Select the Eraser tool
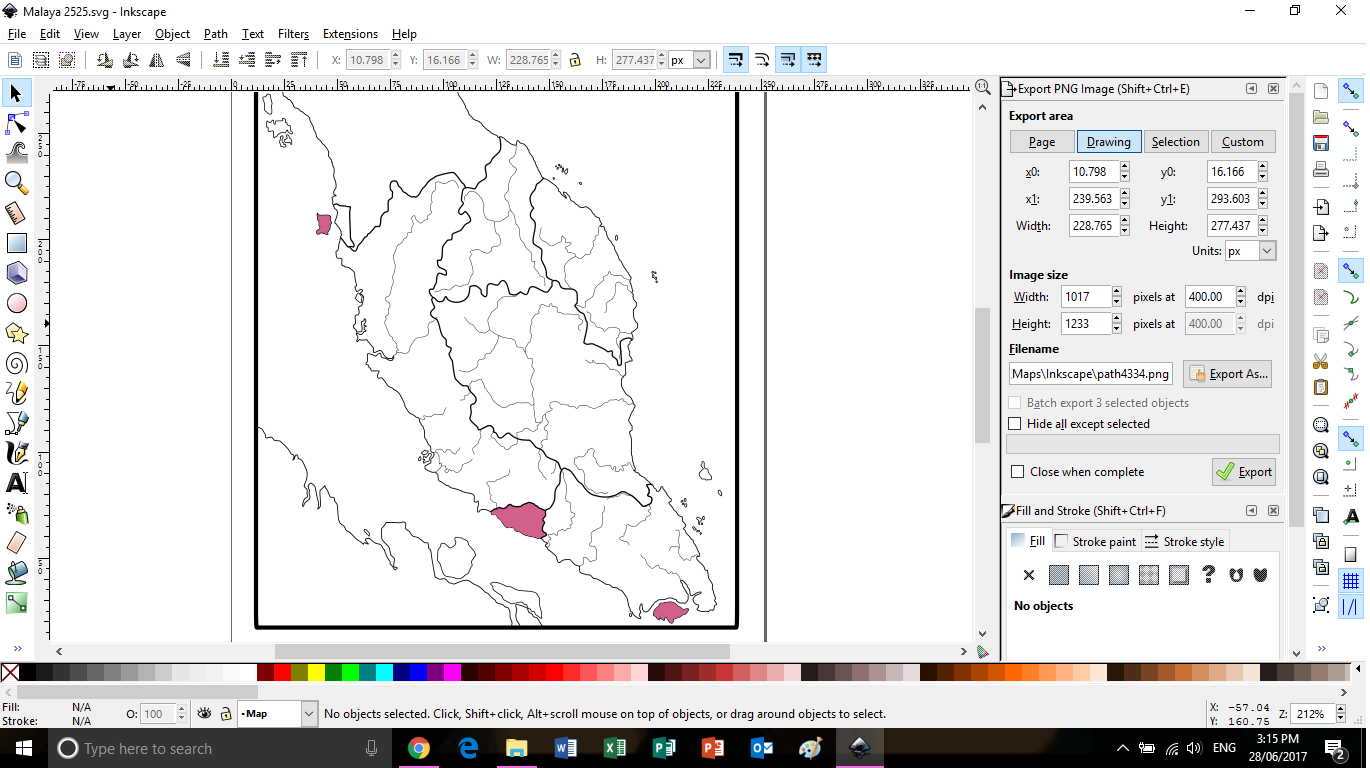1370x768 pixels. click(x=16, y=542)
